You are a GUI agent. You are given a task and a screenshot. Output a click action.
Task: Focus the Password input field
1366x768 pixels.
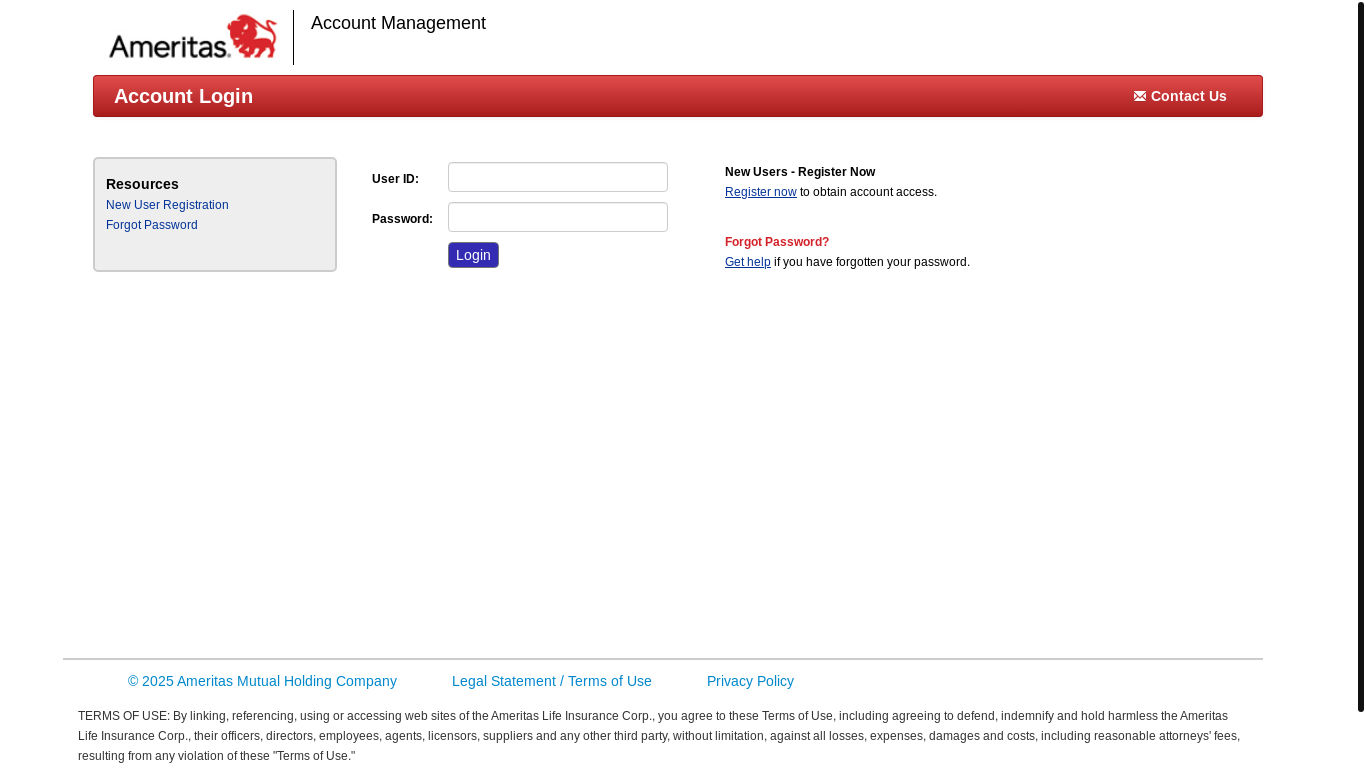tap(558, 217)
